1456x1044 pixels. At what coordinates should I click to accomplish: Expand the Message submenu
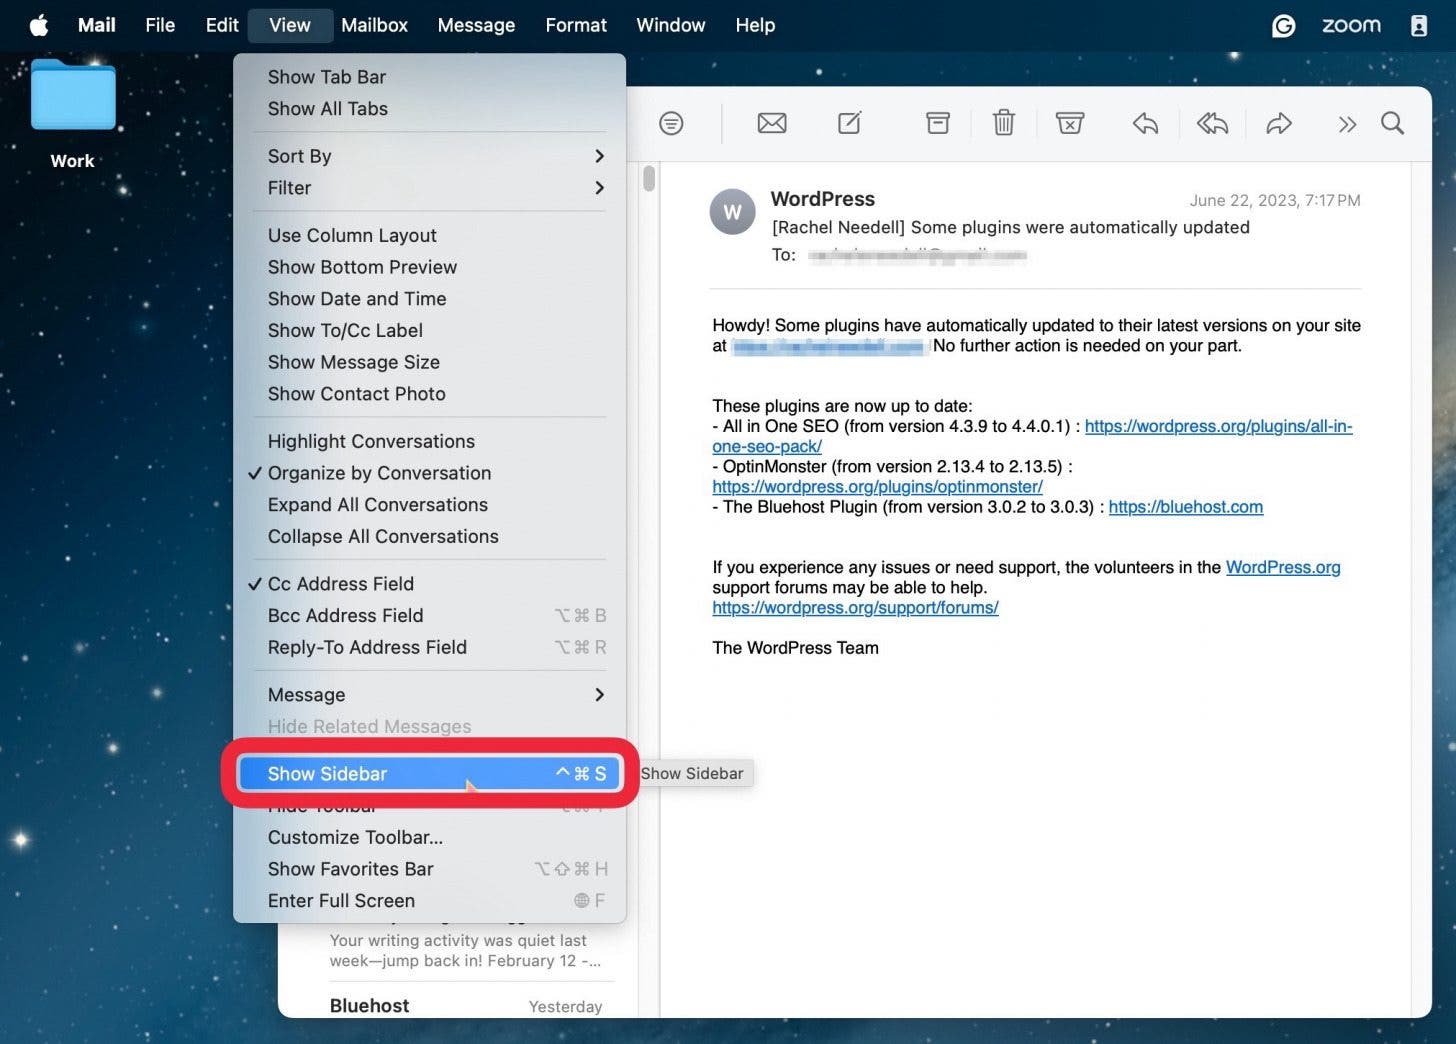[x=430, y=695]
